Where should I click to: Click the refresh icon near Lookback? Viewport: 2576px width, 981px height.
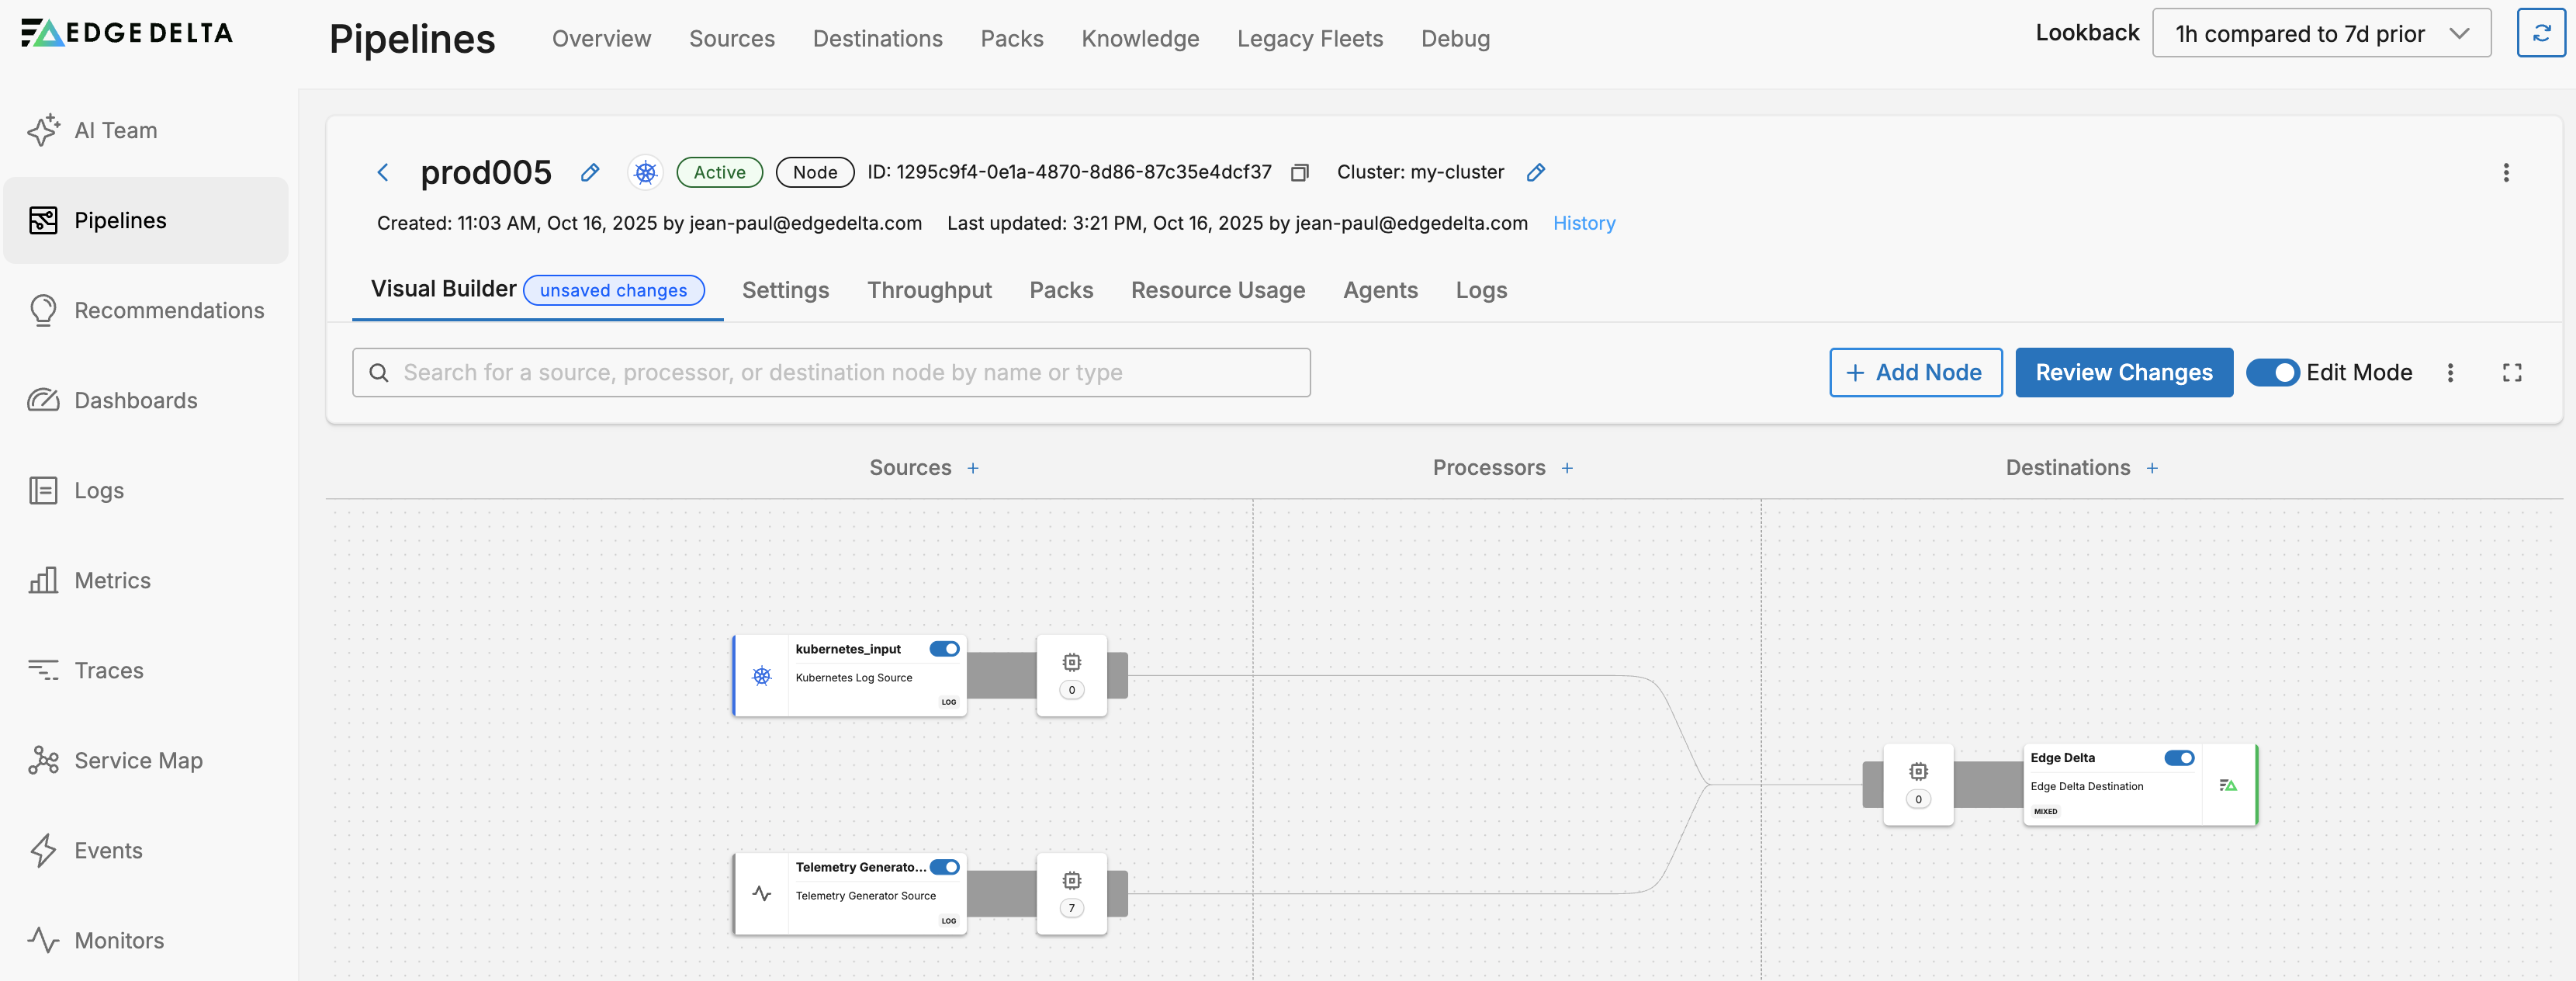[2540, 34]
